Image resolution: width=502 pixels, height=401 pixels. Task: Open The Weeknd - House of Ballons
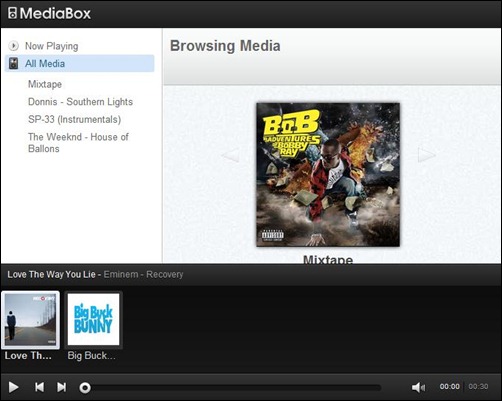[78, 143]
